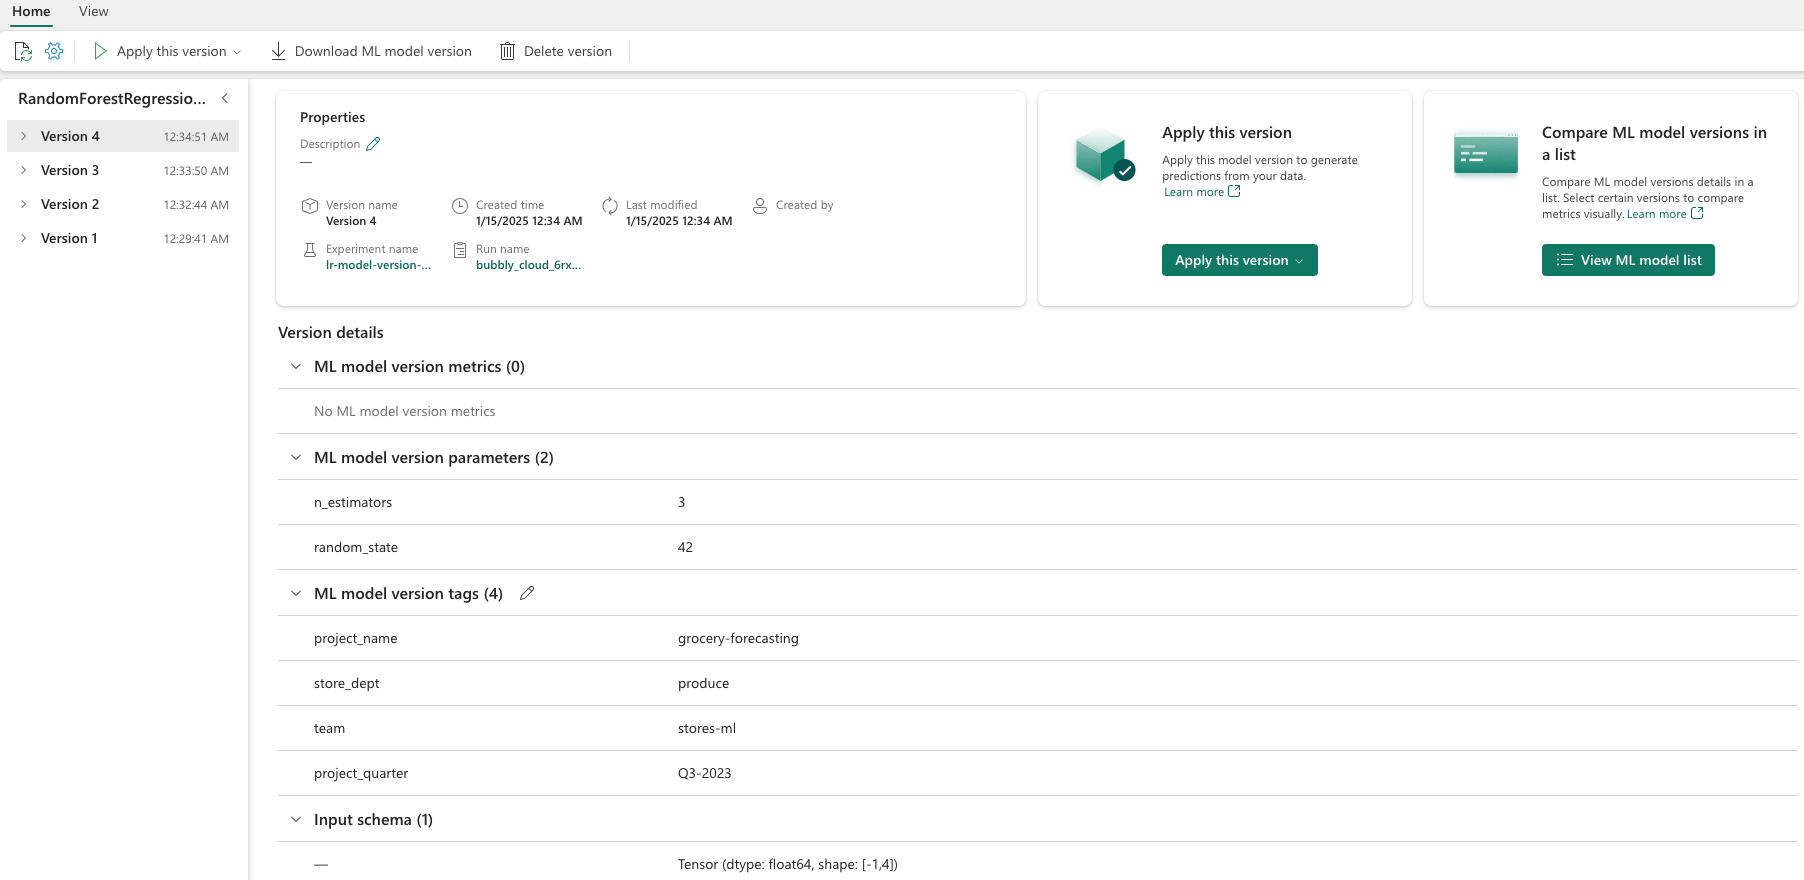Expand Version 3 in the list
The width and height of the screenshot is (1804, 880).
pyautogui.click(x=24, y=170)
